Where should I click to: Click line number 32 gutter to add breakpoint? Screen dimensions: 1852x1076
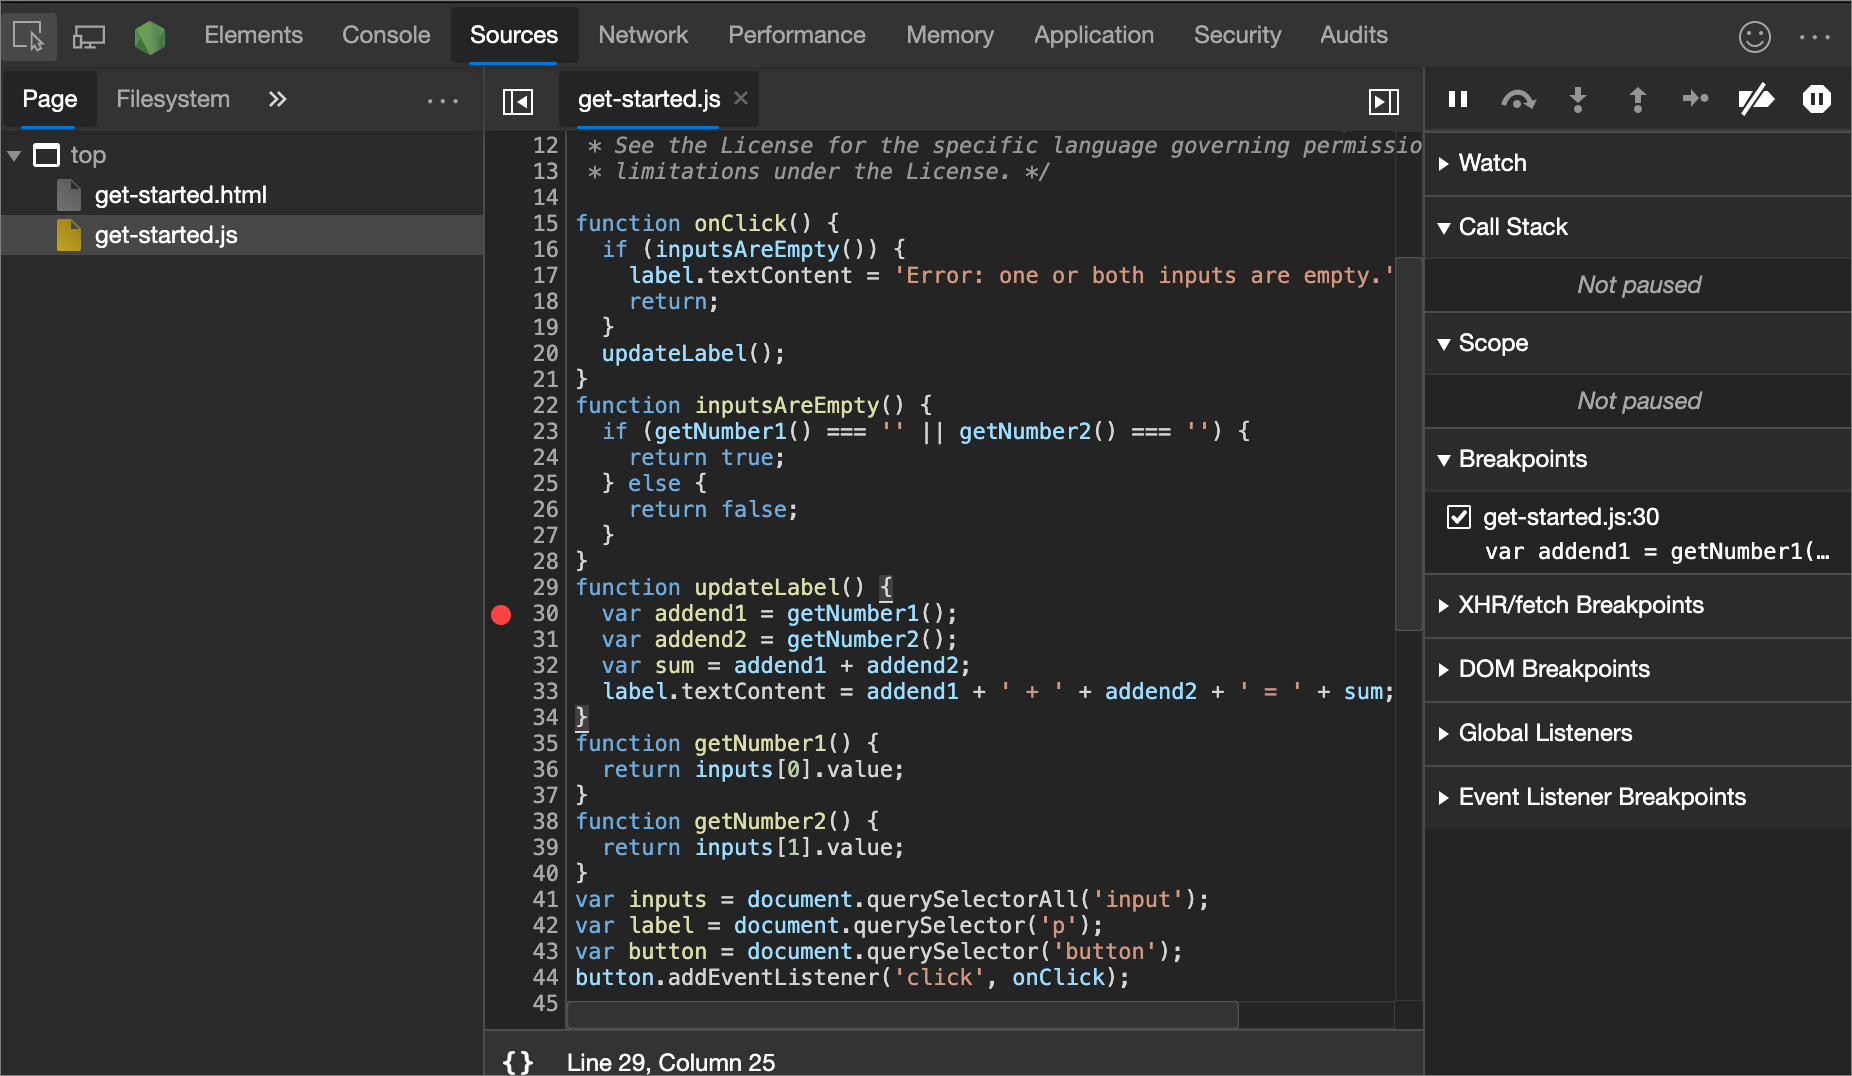pyautogui.click(x=545, y=666)
